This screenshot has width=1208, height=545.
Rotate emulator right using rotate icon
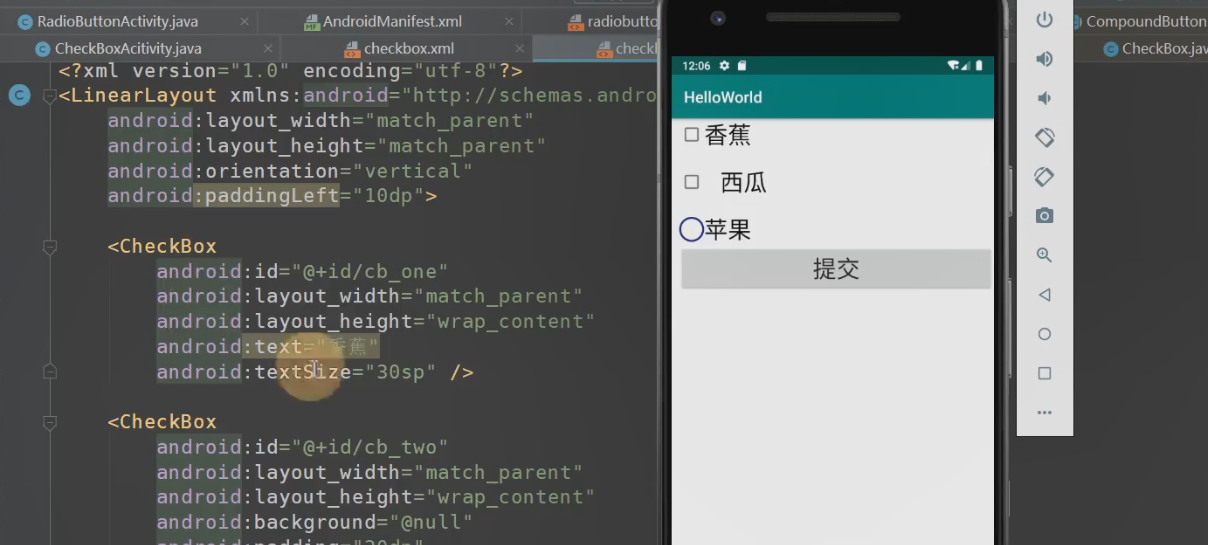1044,177
